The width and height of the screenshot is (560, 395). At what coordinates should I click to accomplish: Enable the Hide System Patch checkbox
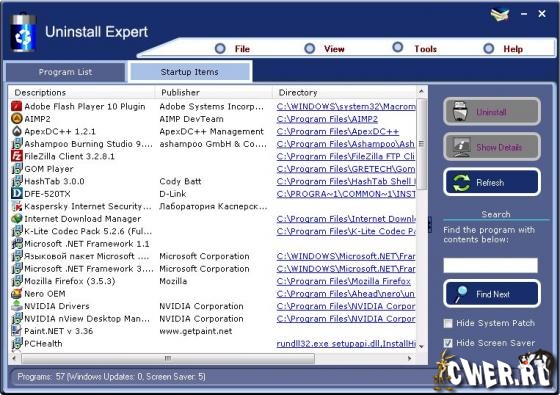coord(448,323)
